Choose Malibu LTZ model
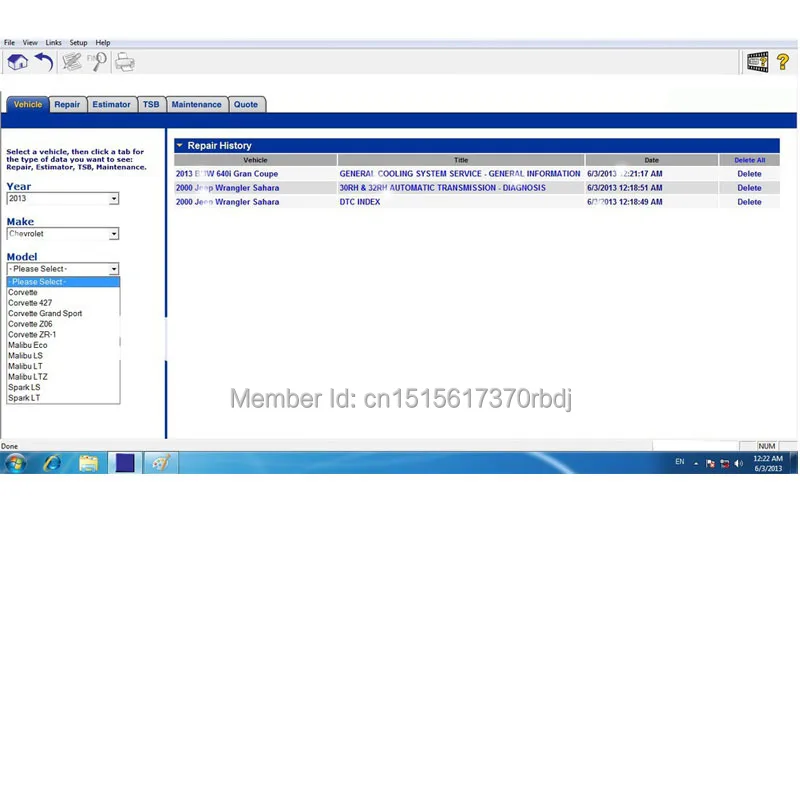This screenshot has width=800, height=800. (63, 377)
